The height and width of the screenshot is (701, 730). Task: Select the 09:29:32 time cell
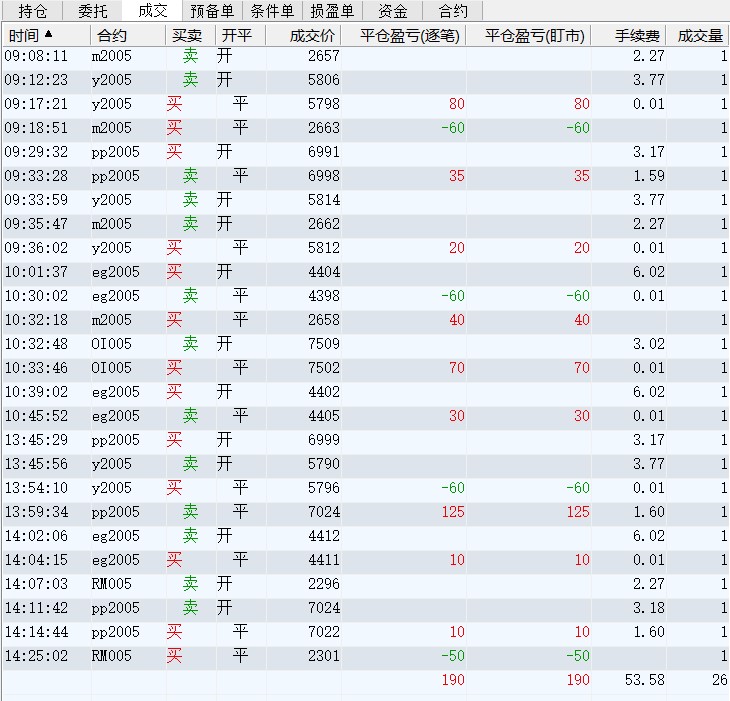click(36, 152)
